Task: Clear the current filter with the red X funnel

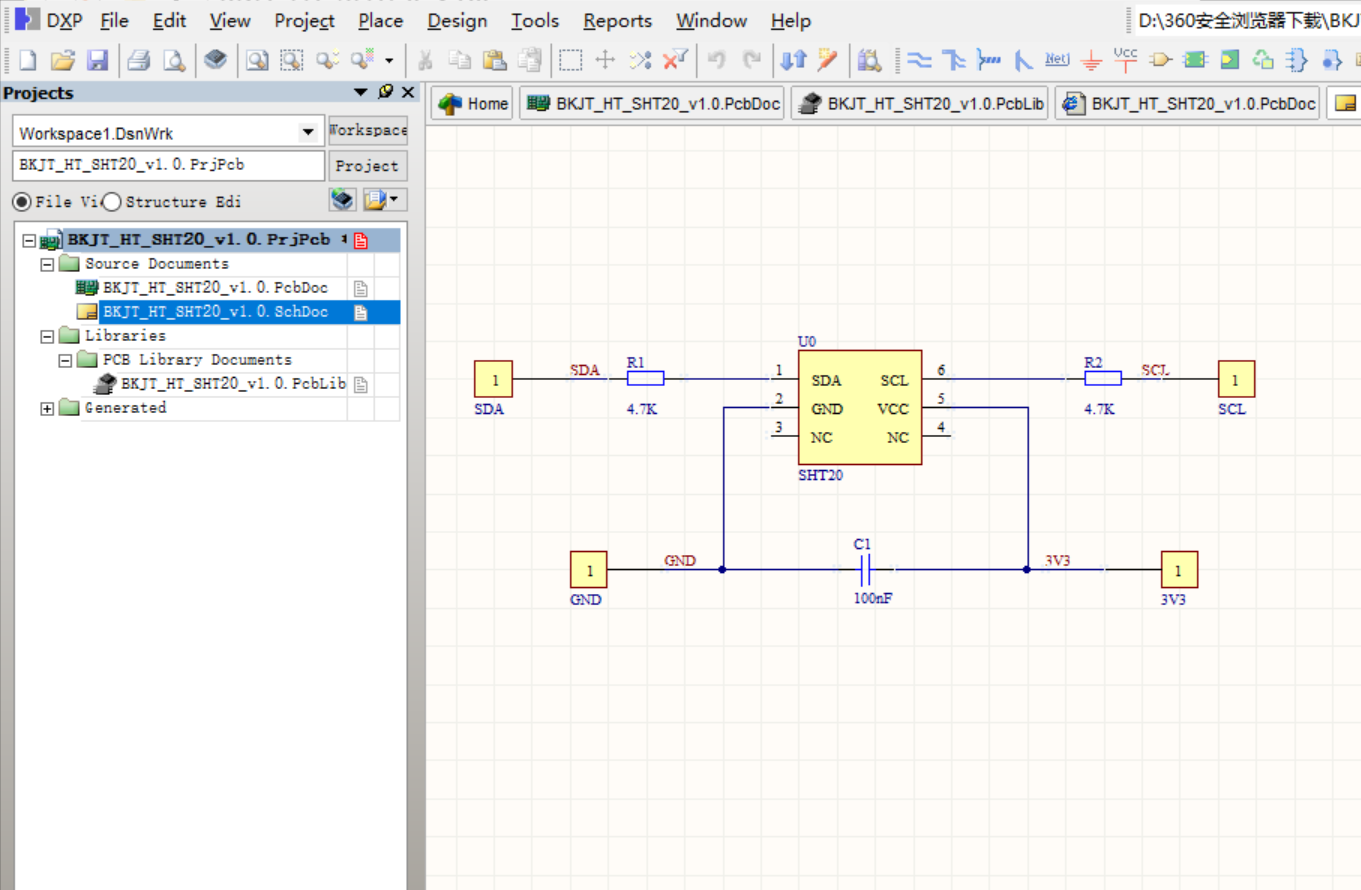Action: coord(675,60)
